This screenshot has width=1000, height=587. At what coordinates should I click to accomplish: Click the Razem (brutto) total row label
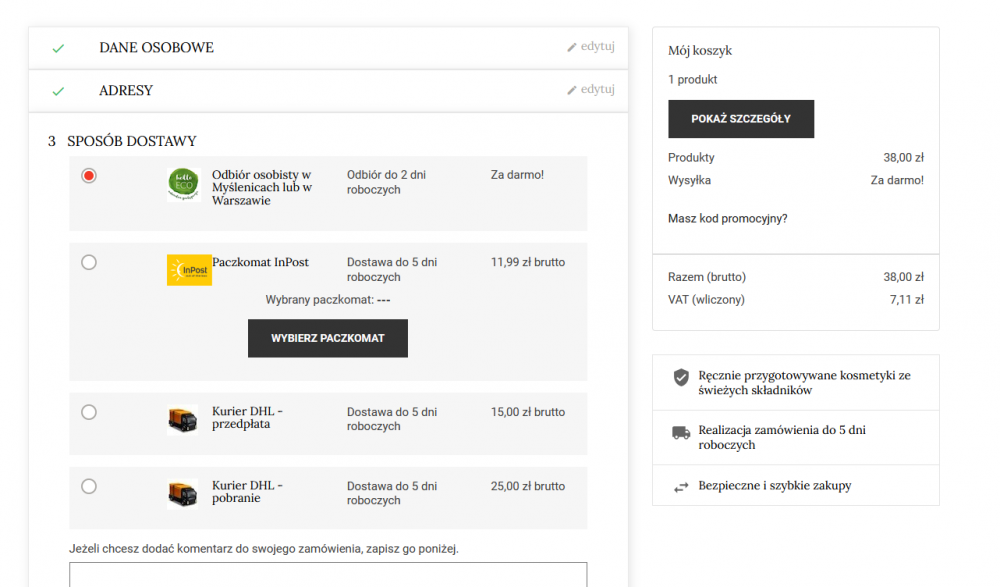click(x=707, y=277)
